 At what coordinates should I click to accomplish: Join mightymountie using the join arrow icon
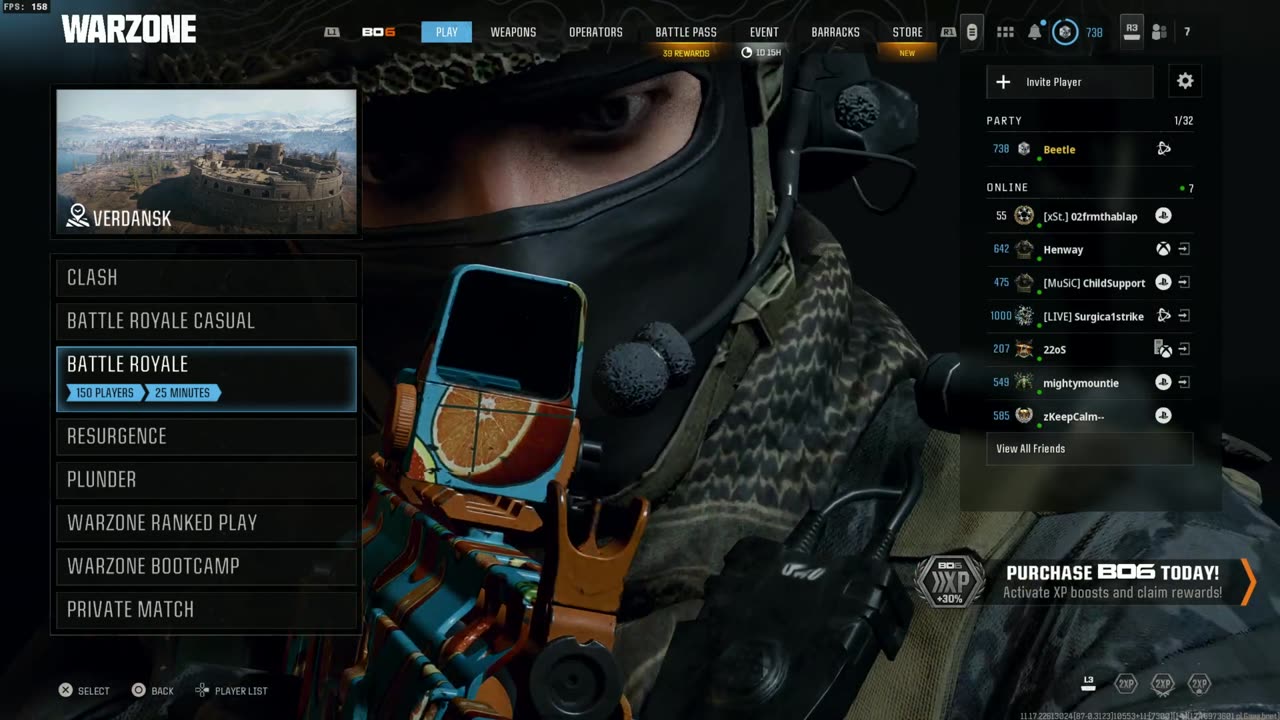[1184, 382]
